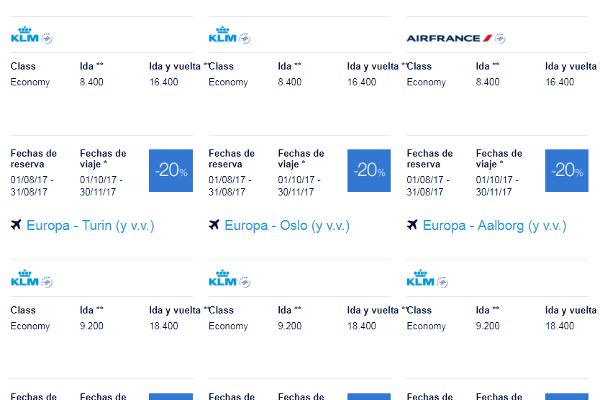The width and height of the screenshot is (600, 400).
Task: Click the airplane icon beside Europa - Oslo
Action: tap(214, 225)
